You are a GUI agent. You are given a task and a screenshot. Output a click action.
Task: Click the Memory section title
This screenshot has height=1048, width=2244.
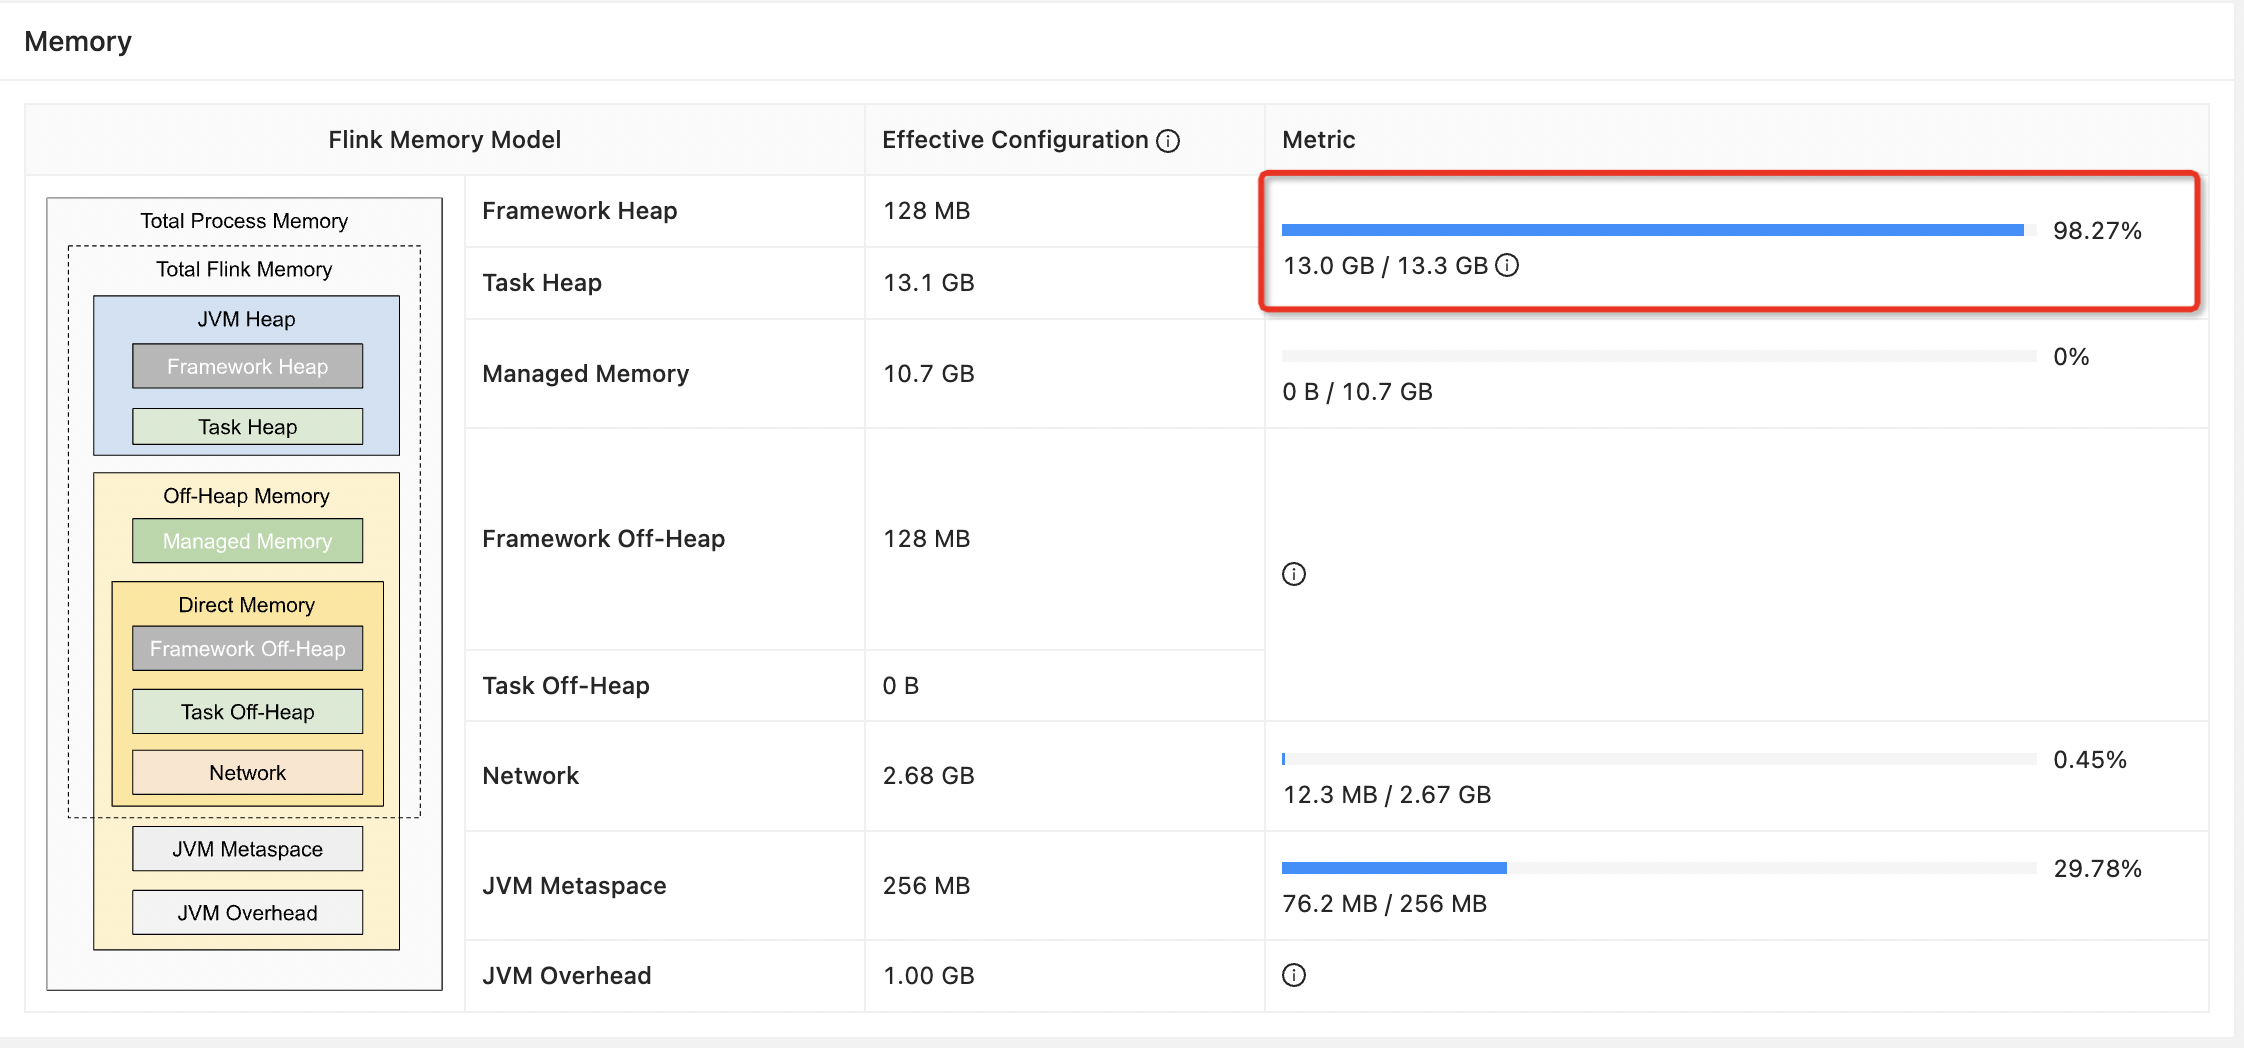pyautogui.click(x=78, y=41)
